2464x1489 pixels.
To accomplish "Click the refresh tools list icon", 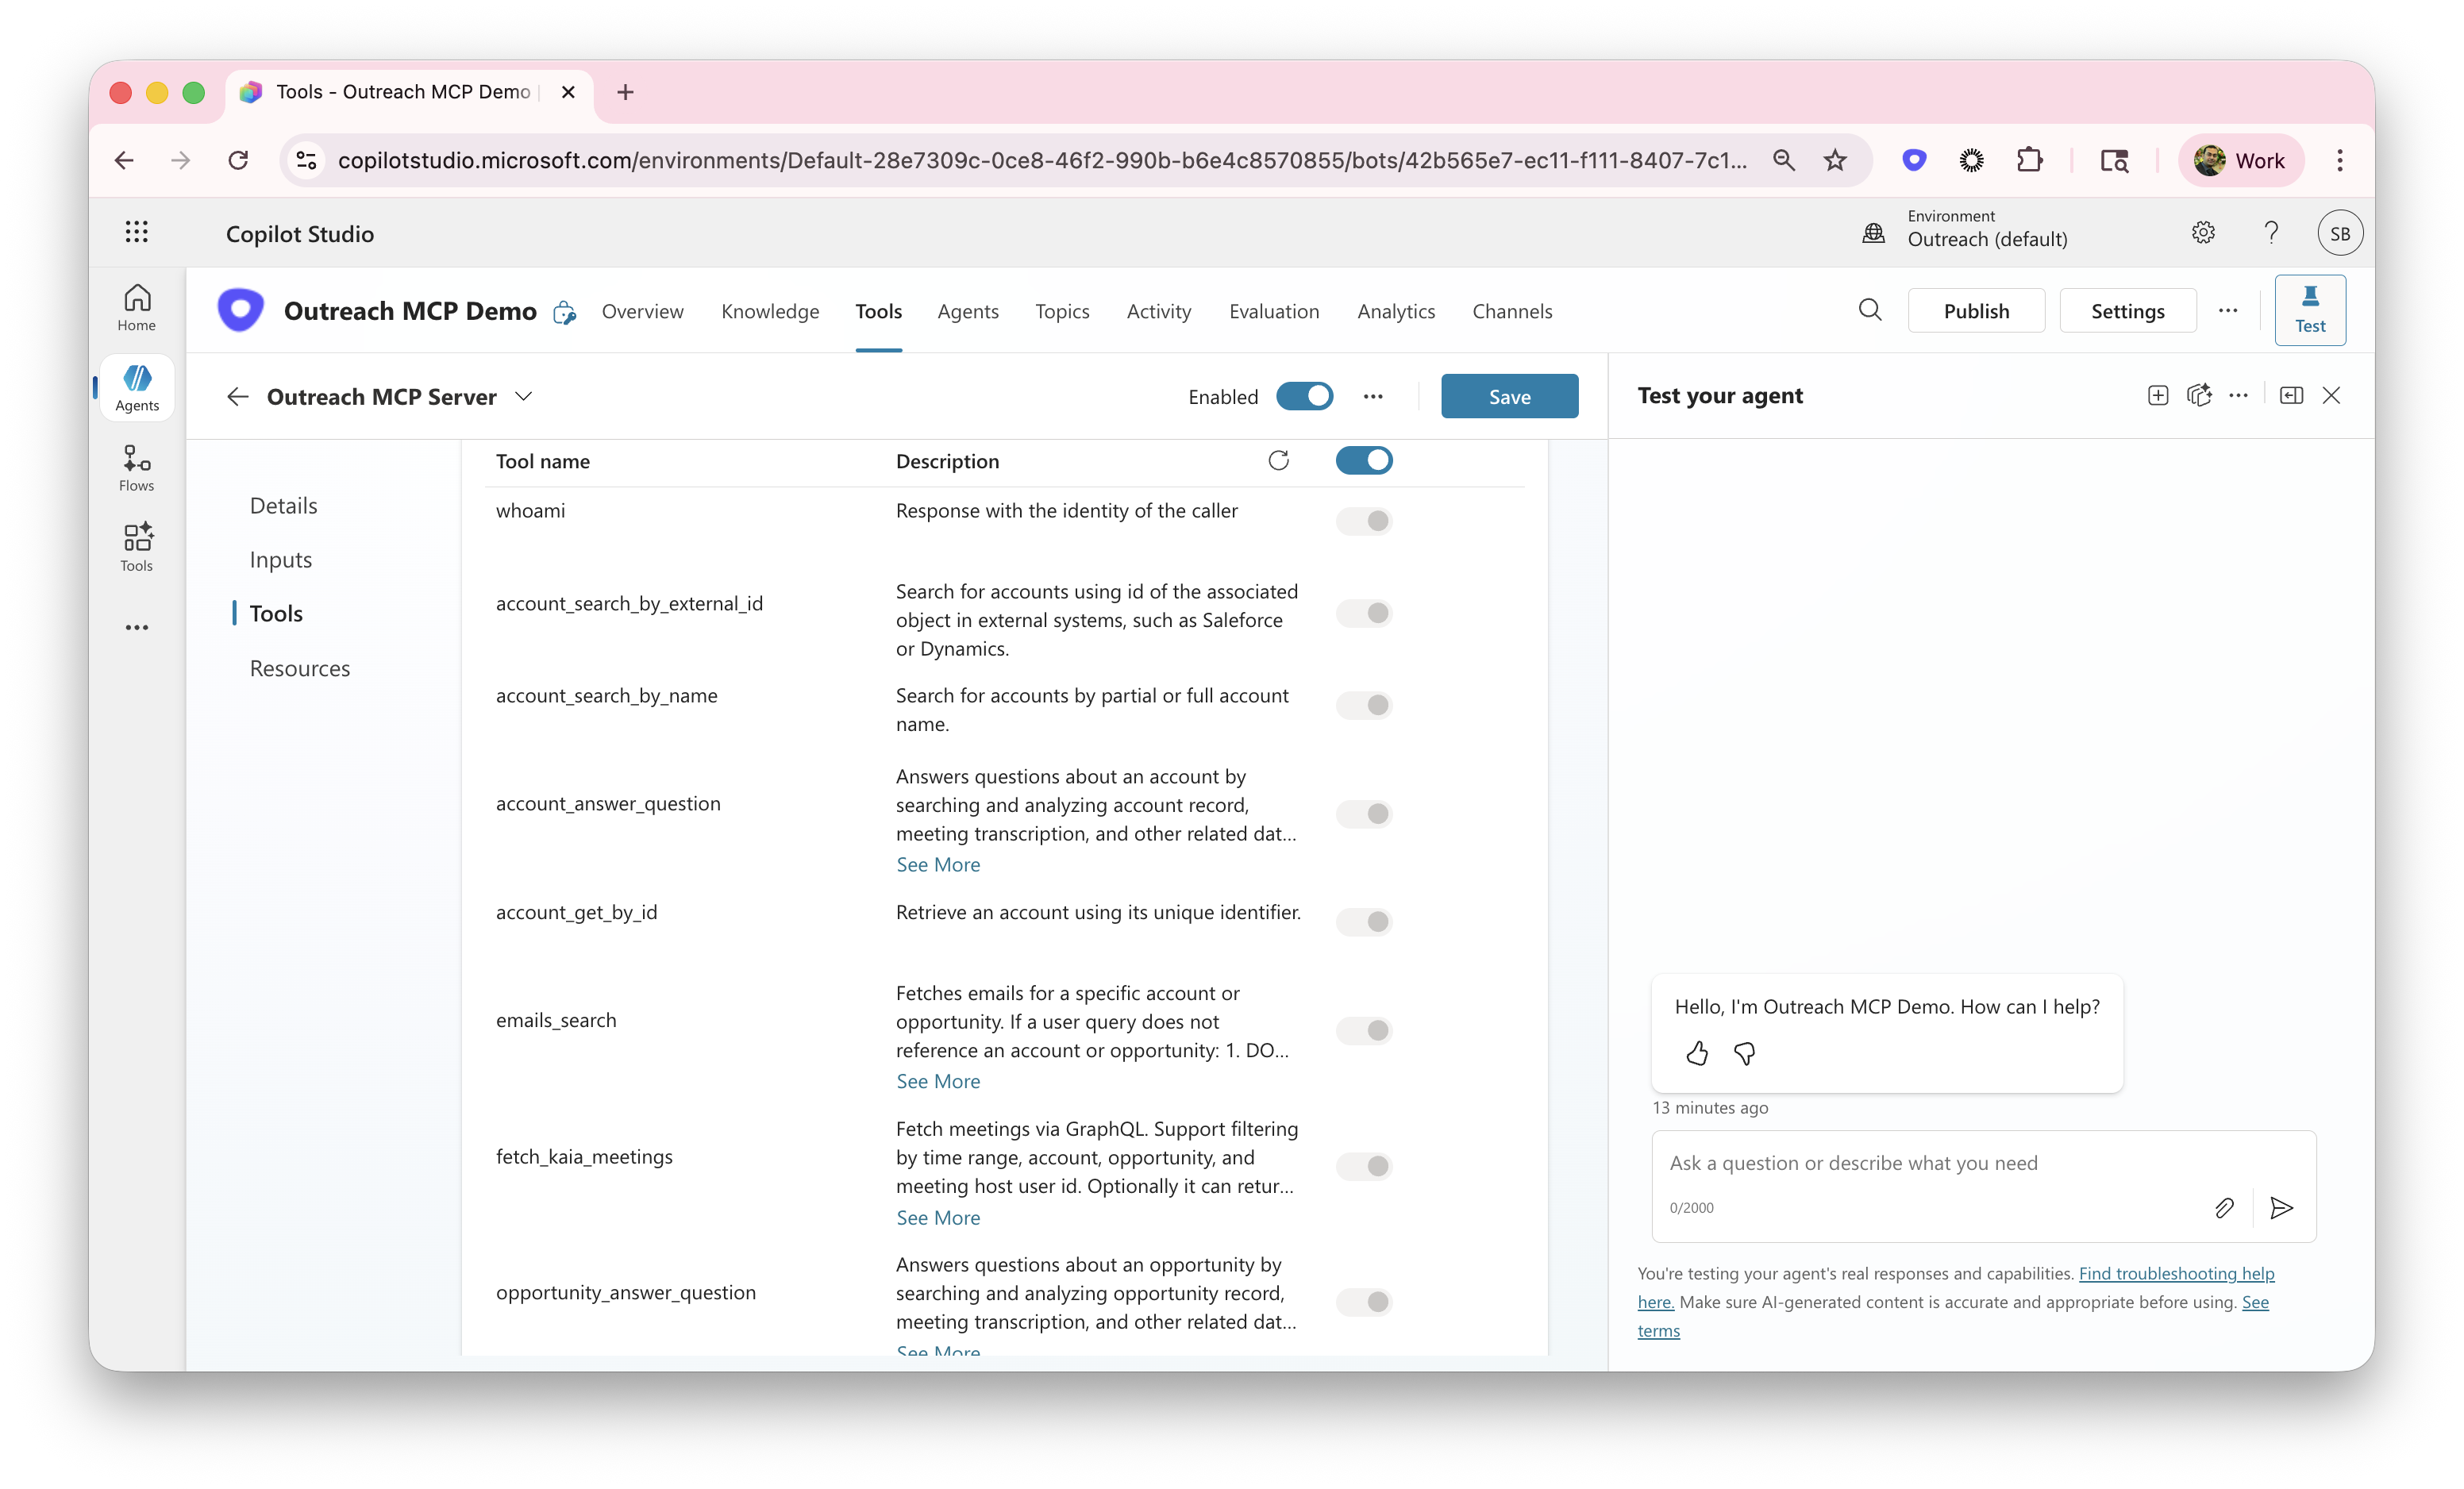I will 1278,460.
